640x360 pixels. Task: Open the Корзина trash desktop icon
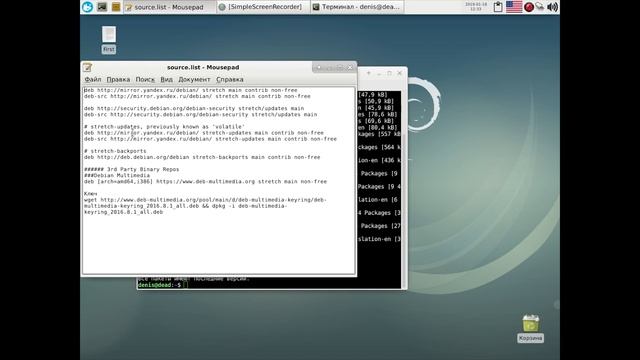coord(530,328)
